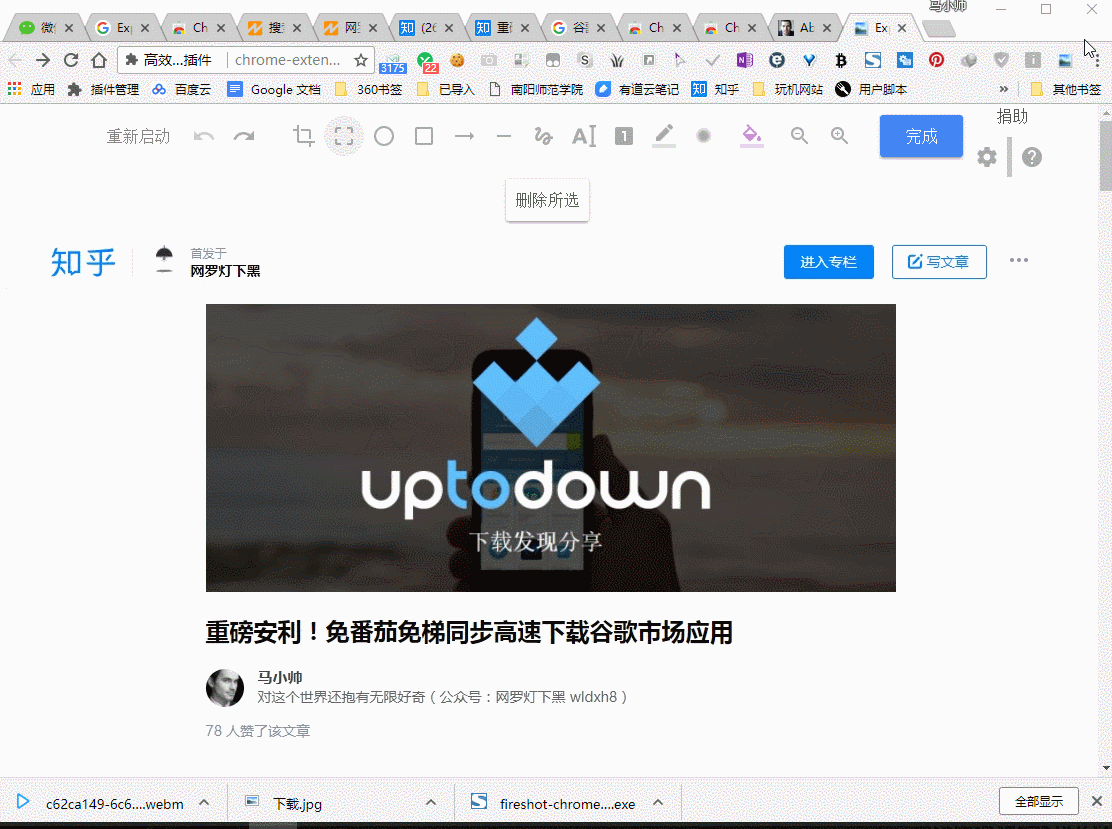Click the extension icon with 3175 badge
This screenshot has height=829, width=1112.
click(392, 62)
